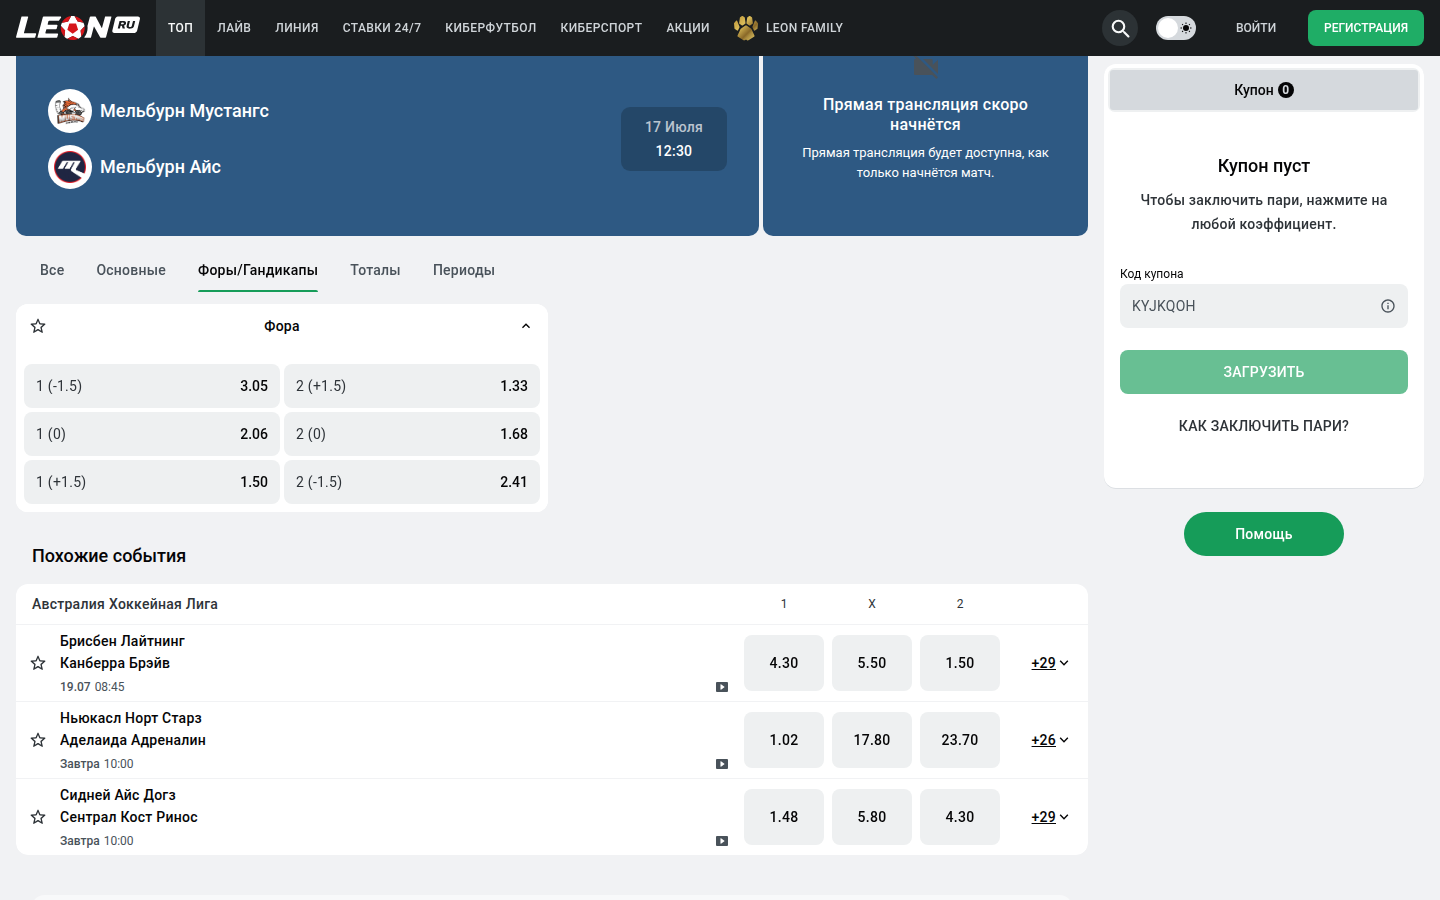Open АКЦИИ promotions page
The height and width of the screenshot is (900, 1440).
[688, 28]
